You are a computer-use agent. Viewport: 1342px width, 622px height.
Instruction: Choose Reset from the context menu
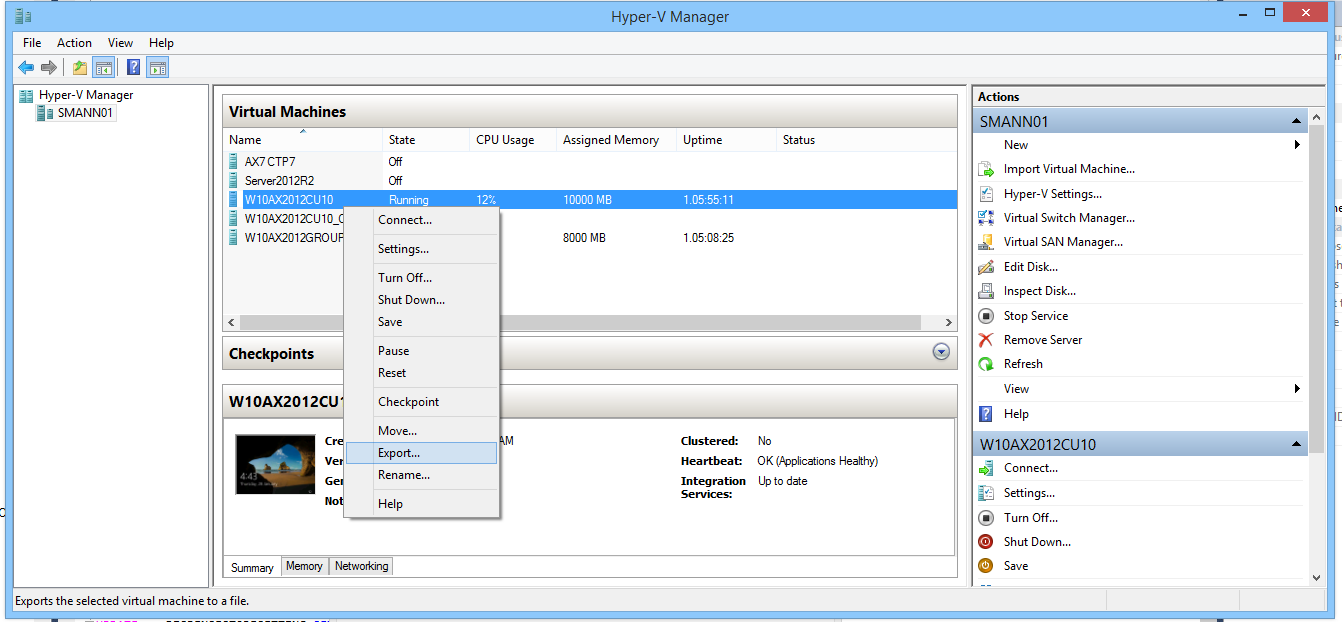coord(421,373)
